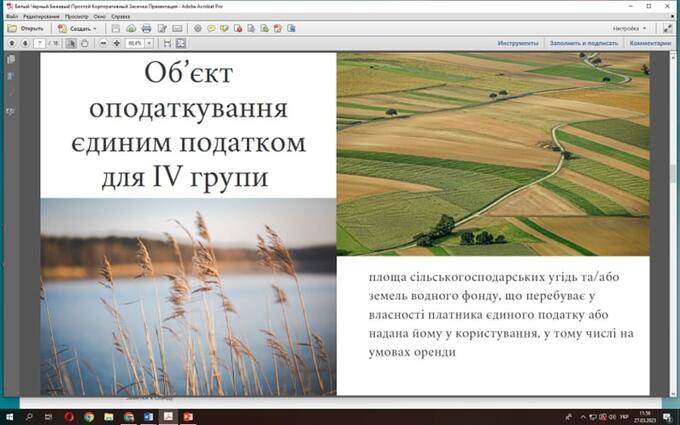The height and width of the screenshot is (425, 680).
Task: Open the Инструменты panel
Action: click(518, 43)
